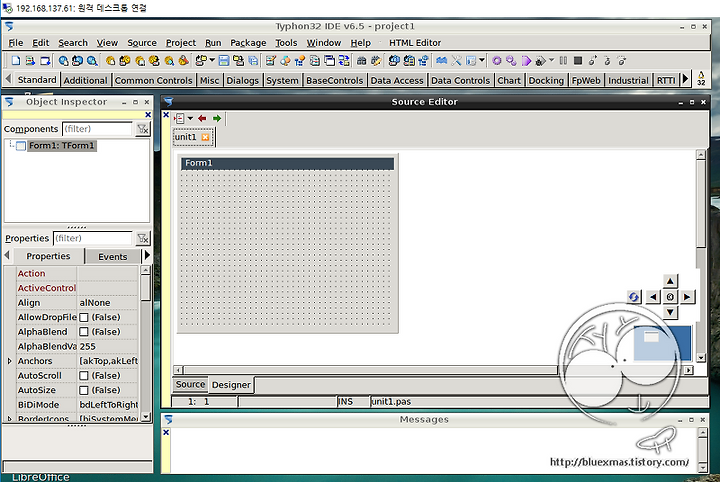
Task: Click the red back arrow in Source Editor
Action: 202,118
